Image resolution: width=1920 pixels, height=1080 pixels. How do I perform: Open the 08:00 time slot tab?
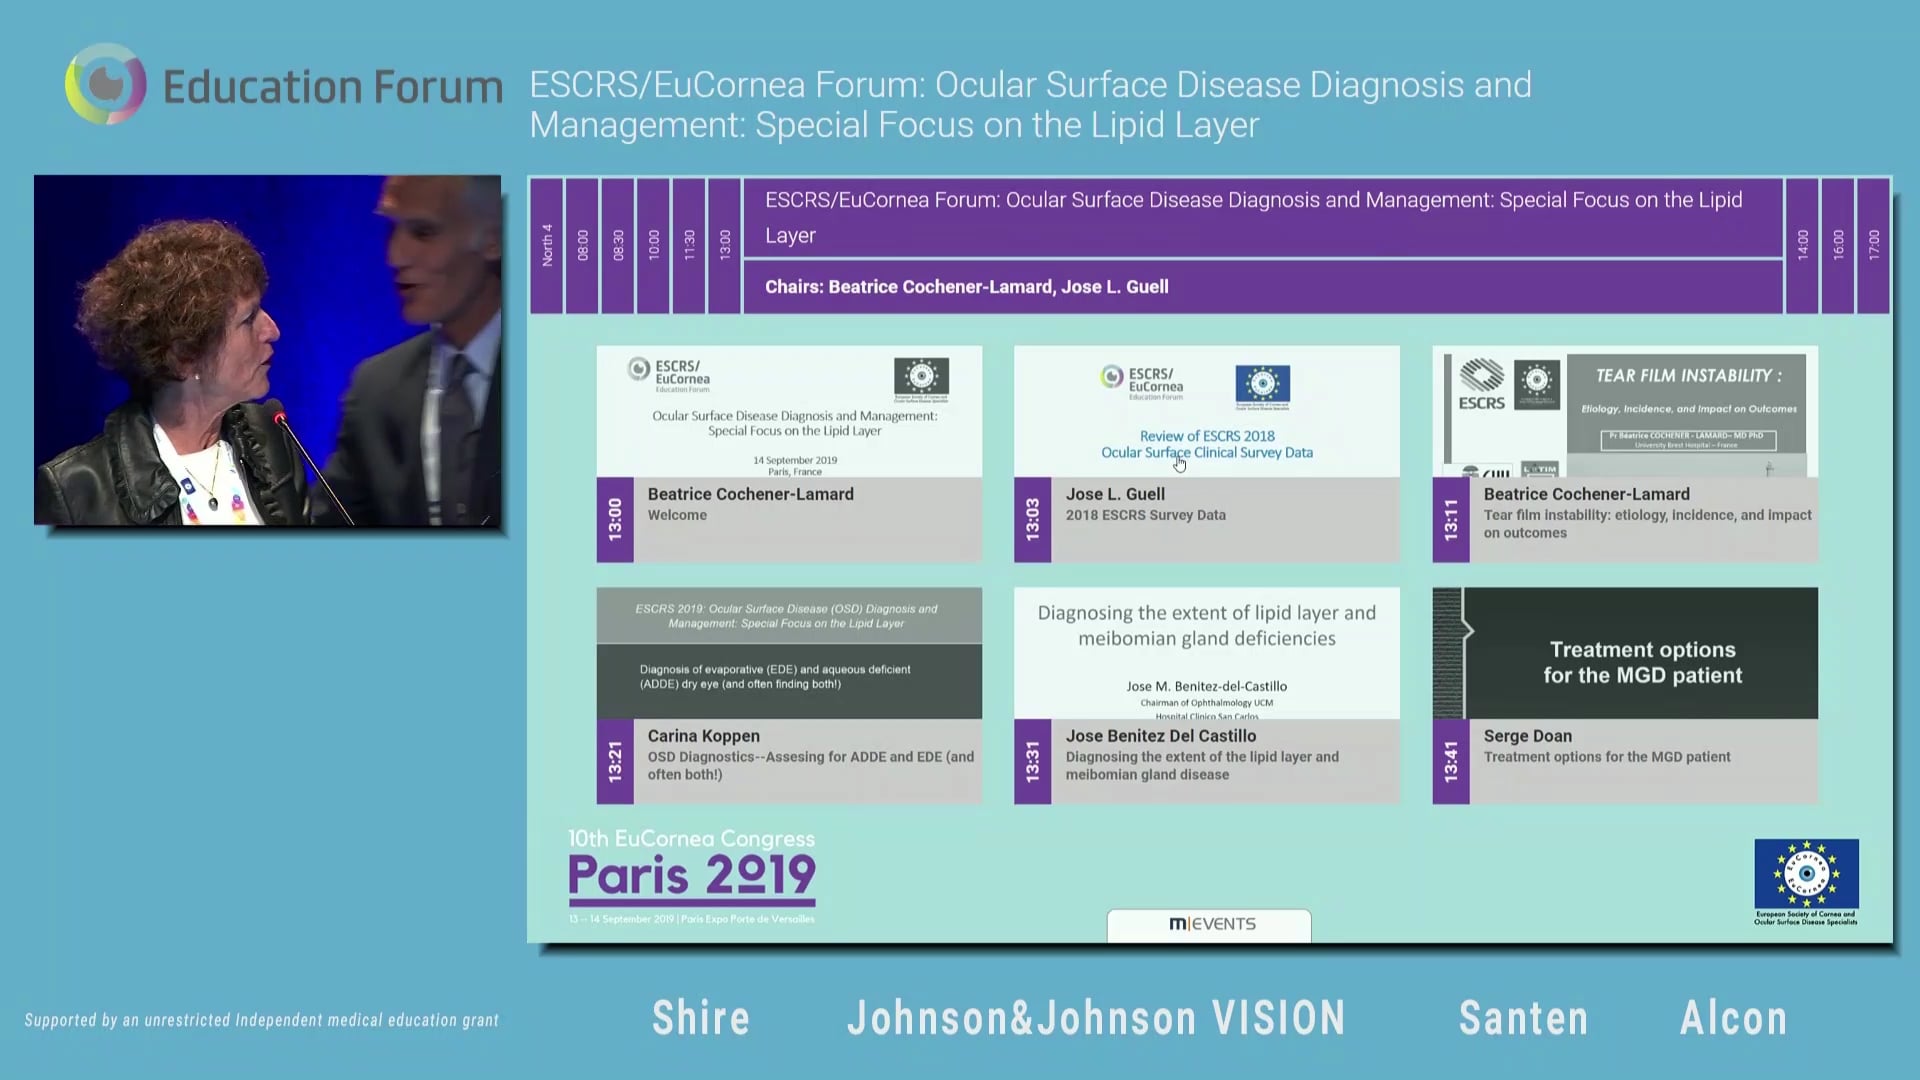(582, 245)
